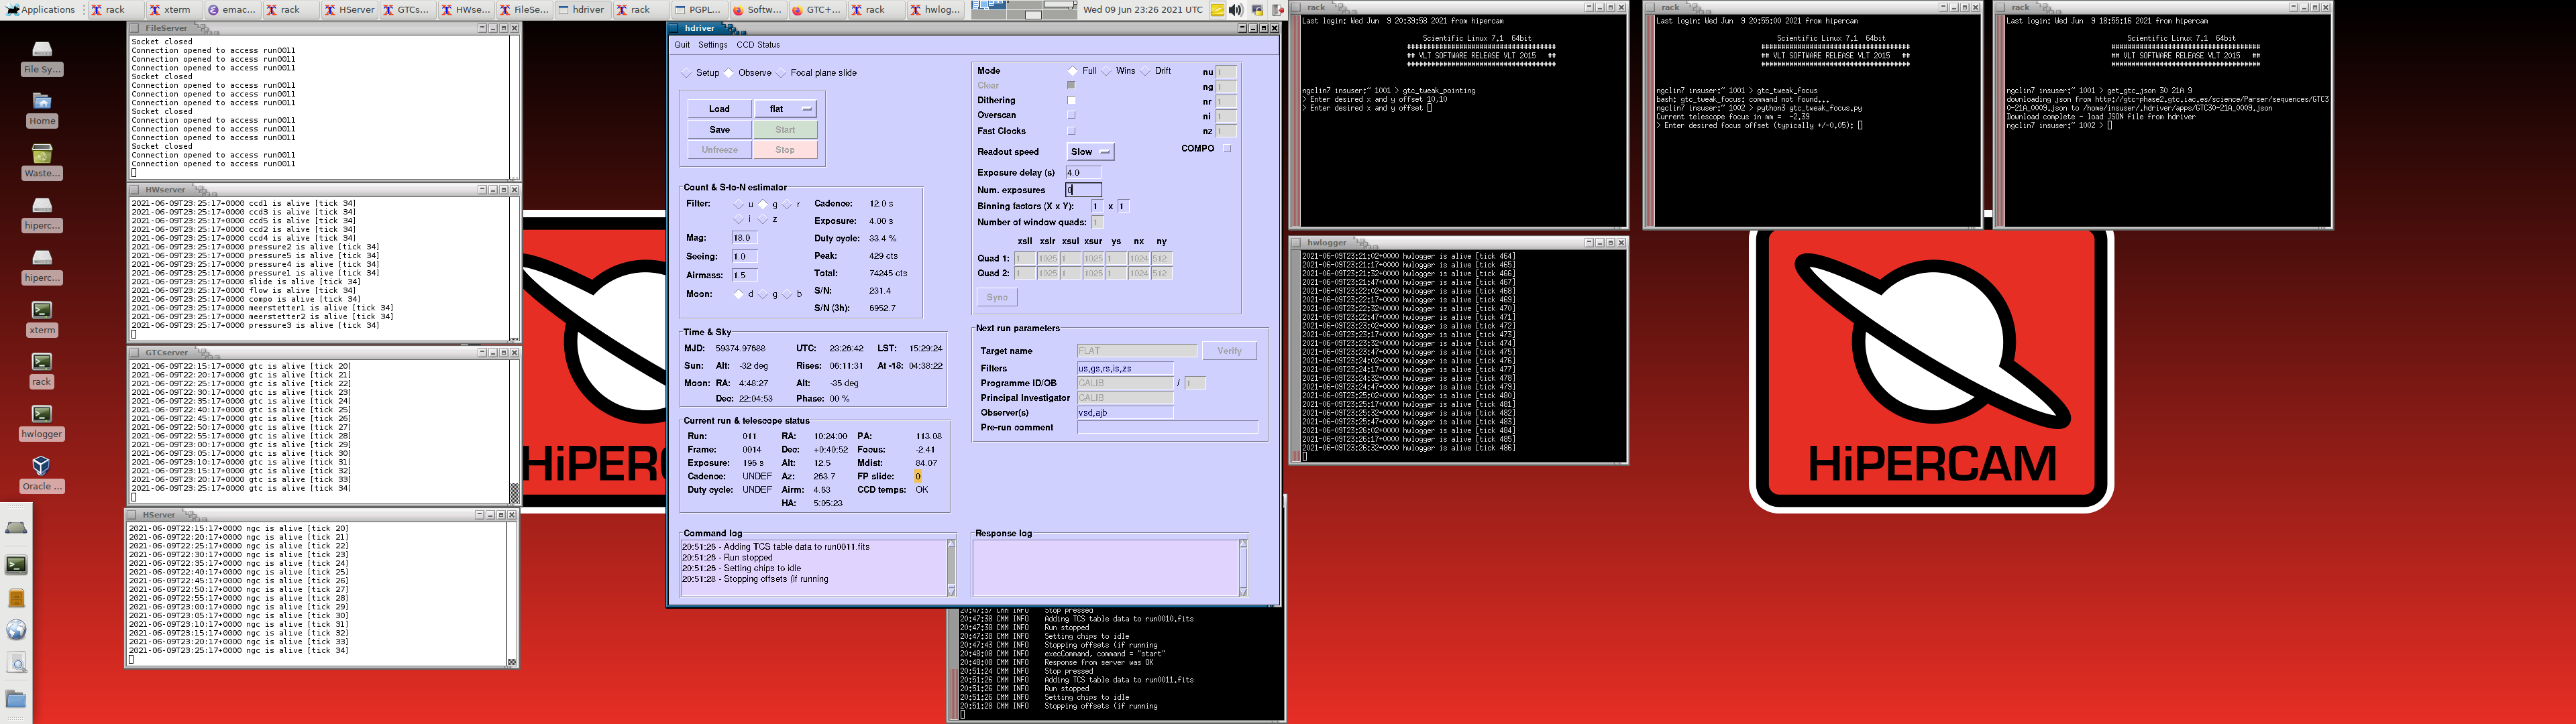Launch the rack desktop shortcut
This screenshot has height=724, width=2576.
(x=41, y=370)
